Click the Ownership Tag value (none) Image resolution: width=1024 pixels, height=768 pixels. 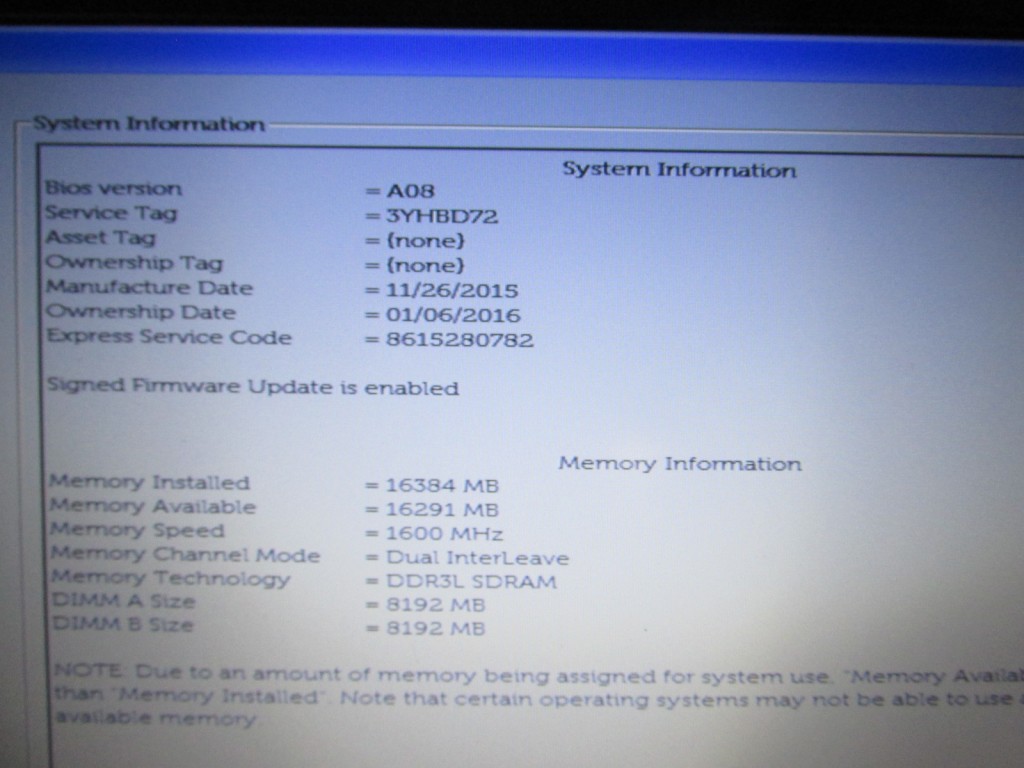425,266
